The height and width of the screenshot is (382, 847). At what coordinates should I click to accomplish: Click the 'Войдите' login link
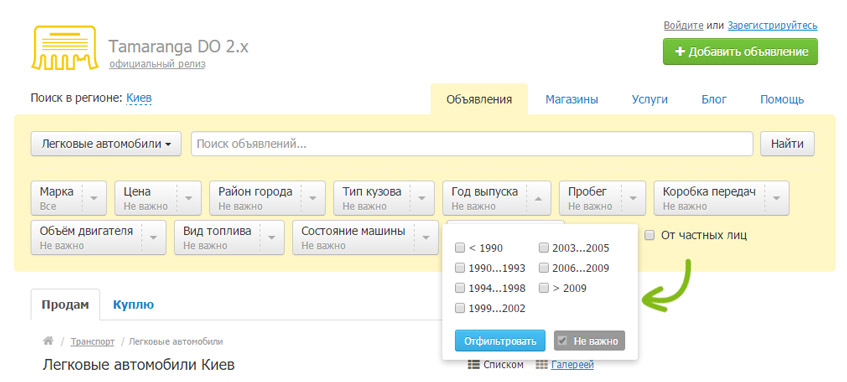tap(683, 25)
